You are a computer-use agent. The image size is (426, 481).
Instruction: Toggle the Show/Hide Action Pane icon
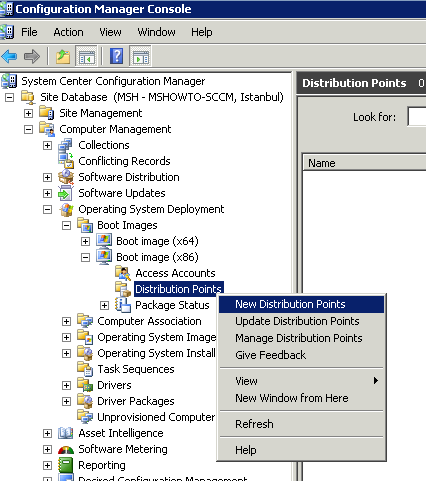[x=141, y=56]
